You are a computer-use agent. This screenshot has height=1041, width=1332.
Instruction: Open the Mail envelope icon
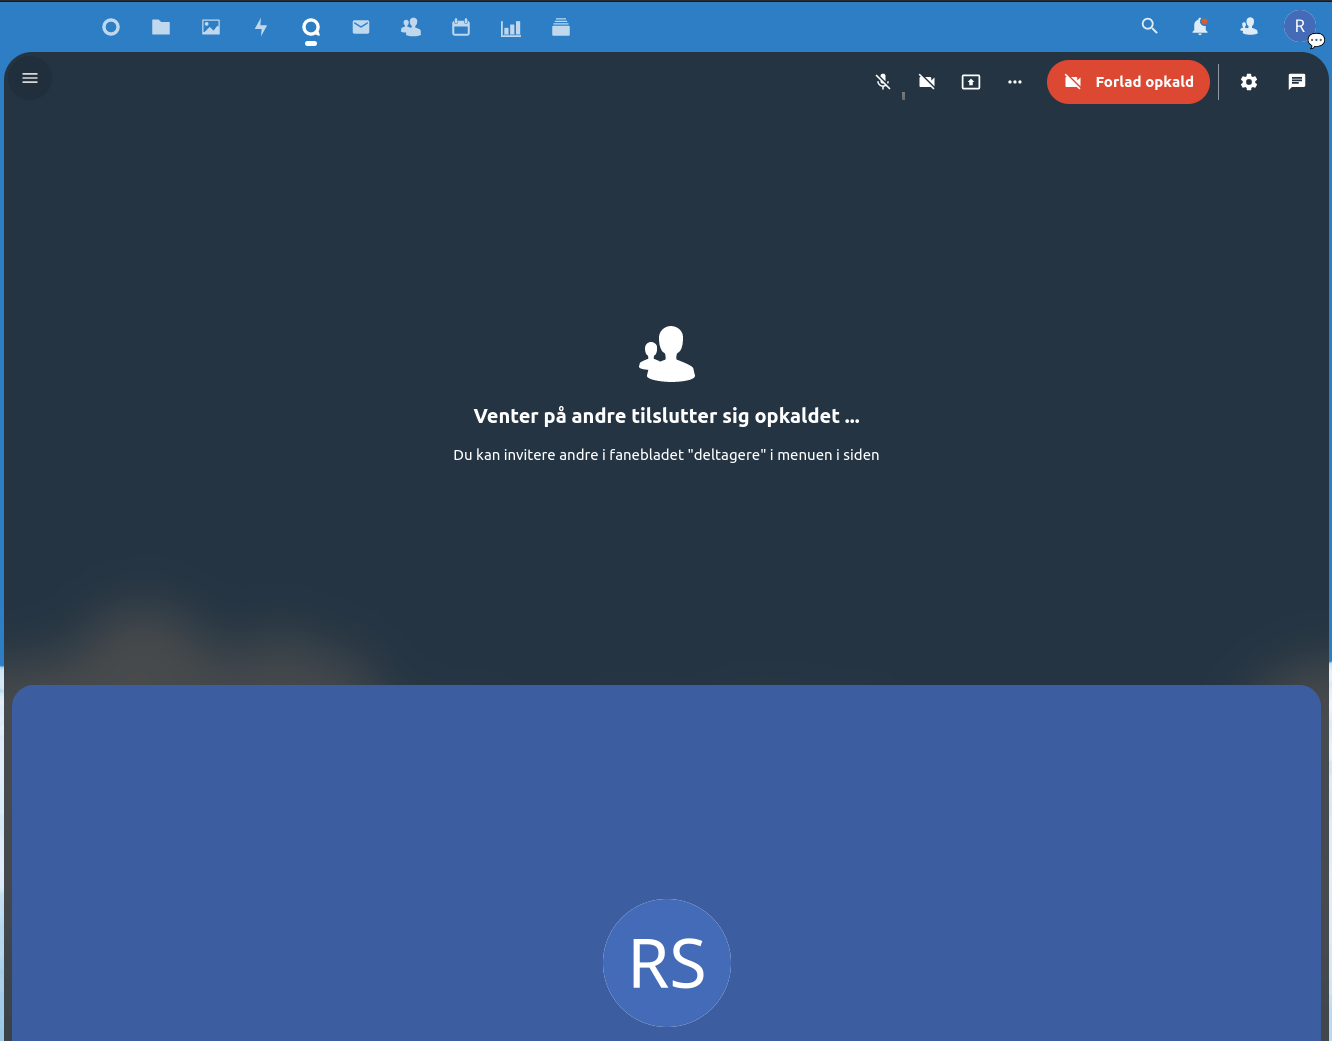pos(361,27)
